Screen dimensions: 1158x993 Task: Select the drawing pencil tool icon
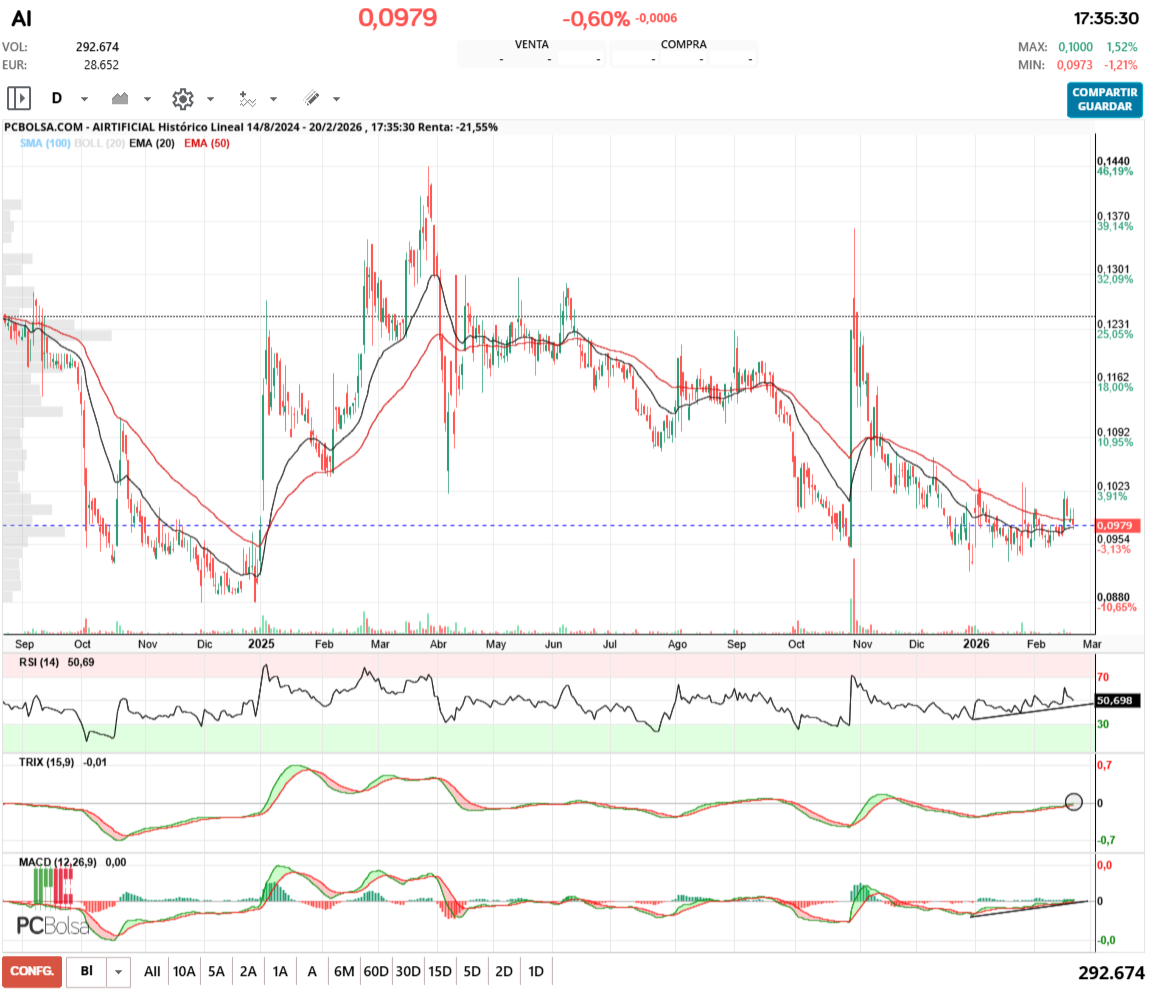[x=311, y=98]
